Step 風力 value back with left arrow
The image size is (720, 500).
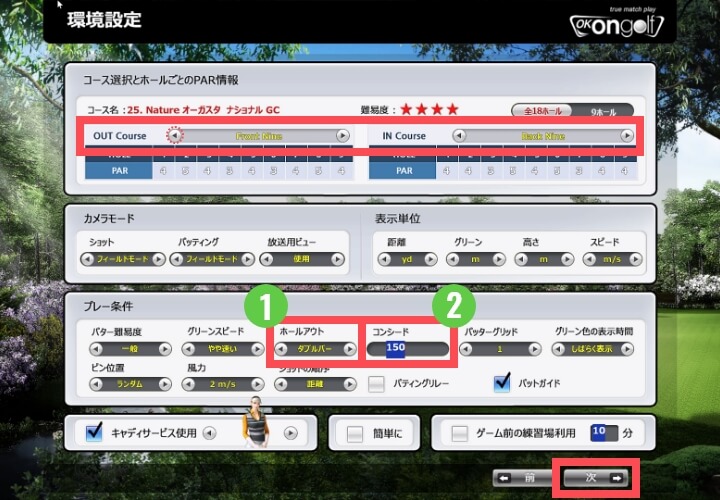coord(191,384)
